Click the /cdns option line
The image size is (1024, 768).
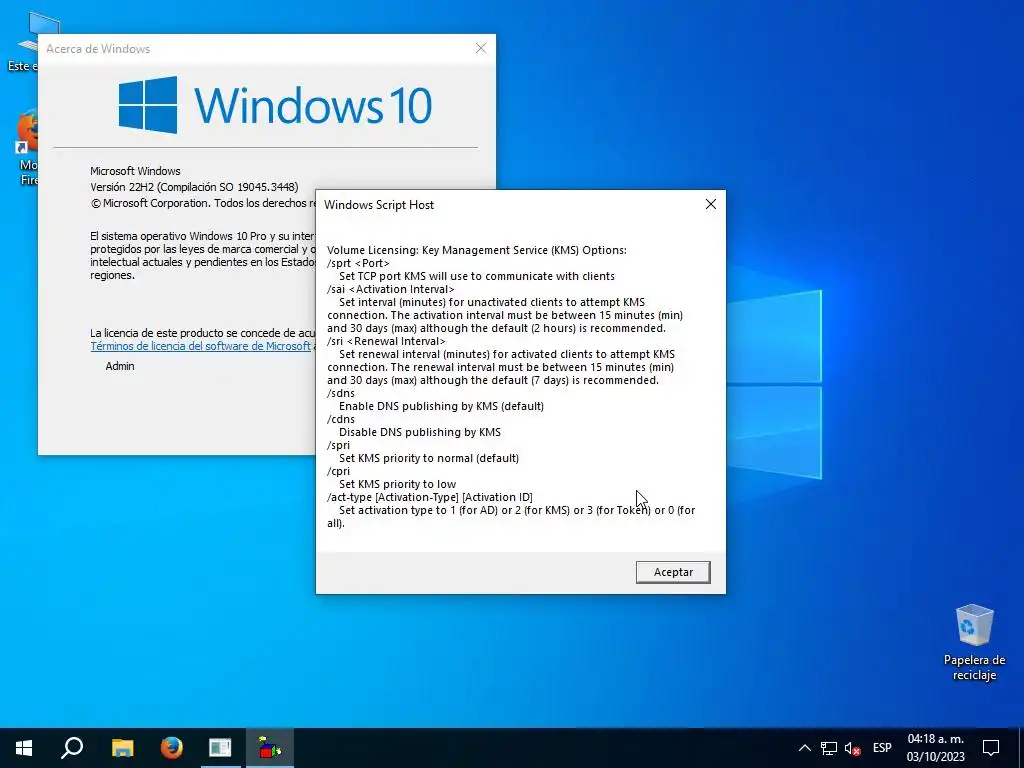[341, 419]
